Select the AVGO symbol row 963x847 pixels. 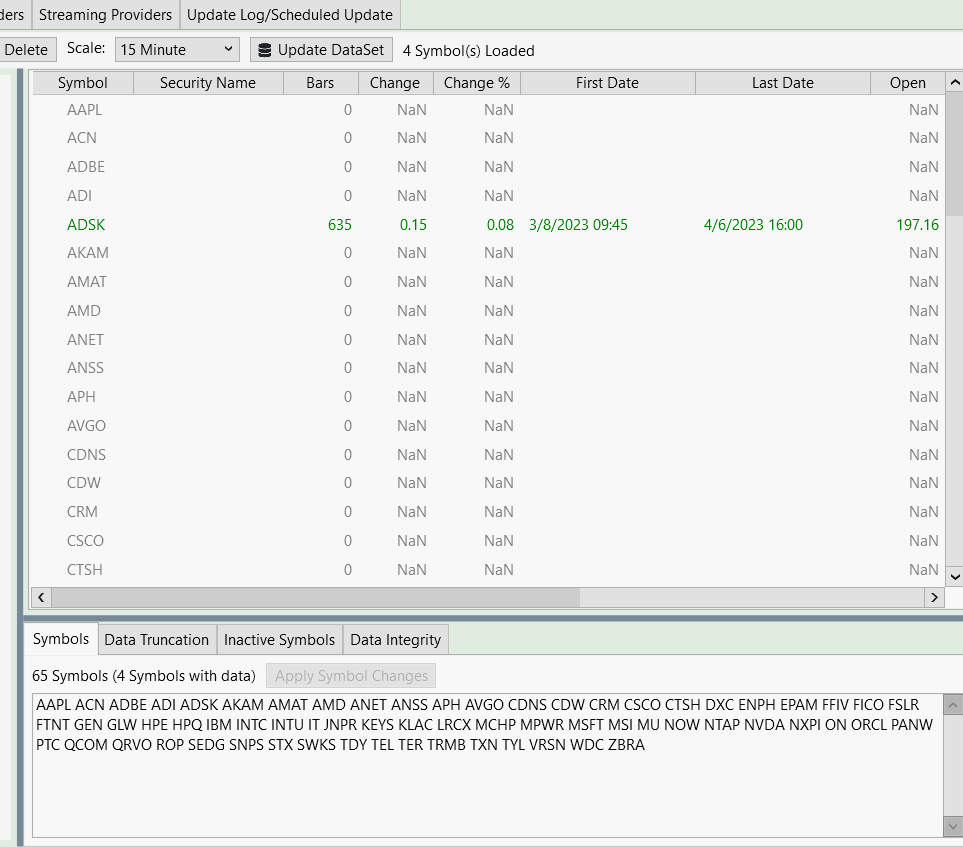pyautogui.click(x=488, y=426)
